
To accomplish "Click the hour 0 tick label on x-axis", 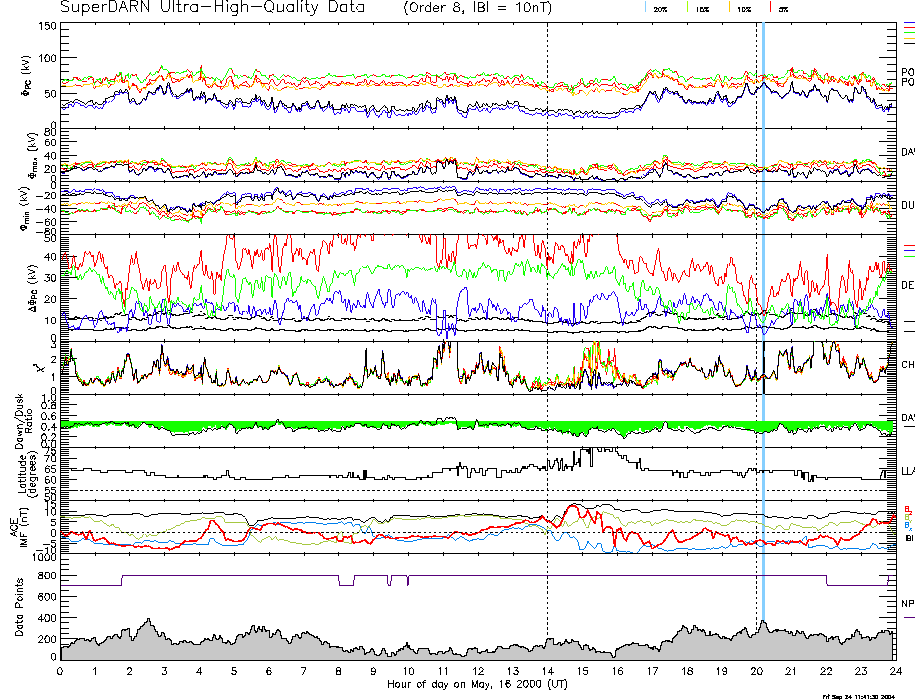I will (x=60, y=672).
